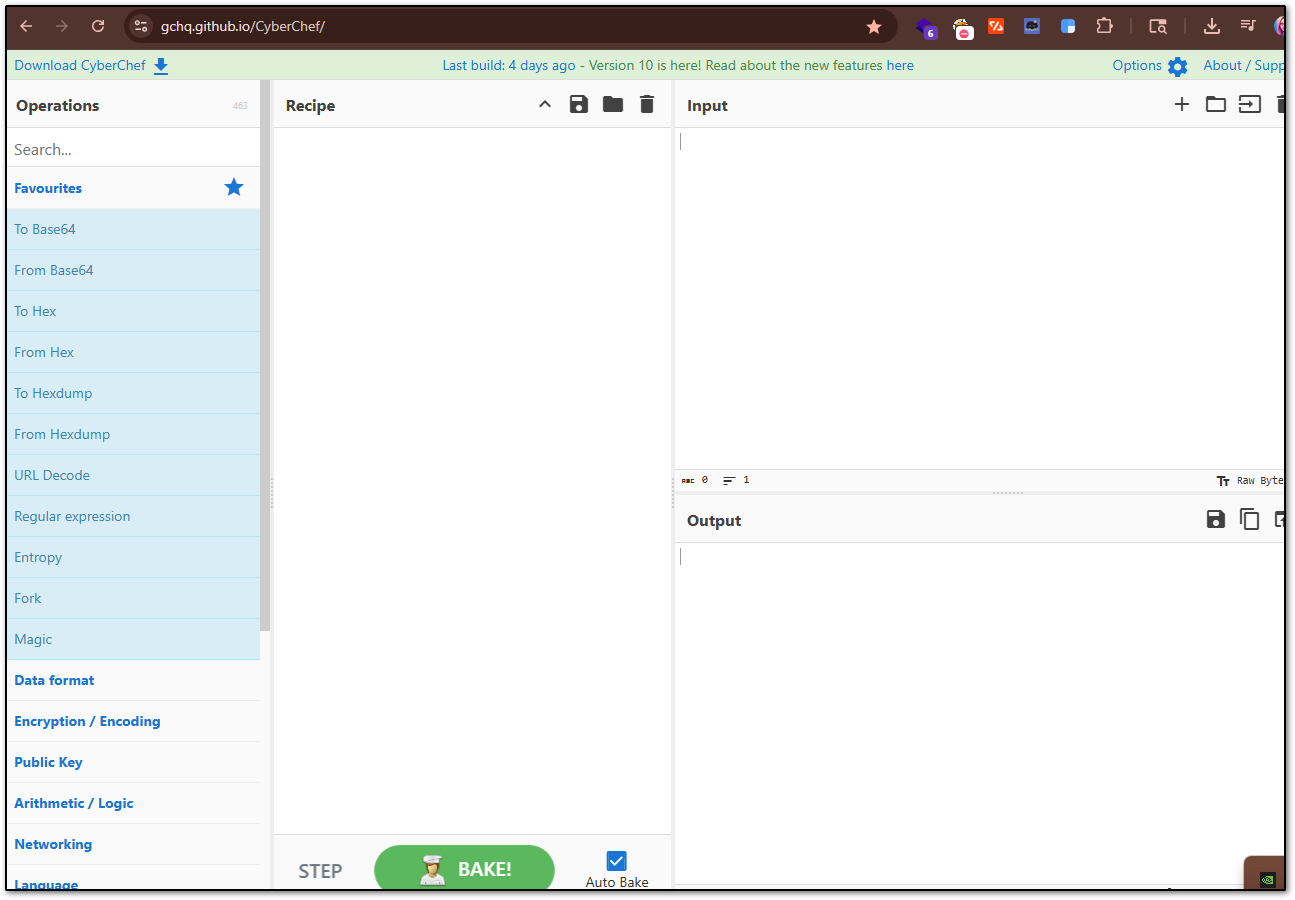The height and width of the screenshot is (900, 1295).
Task: Open folder as input icon
Action: click(x=1216, y=104)
